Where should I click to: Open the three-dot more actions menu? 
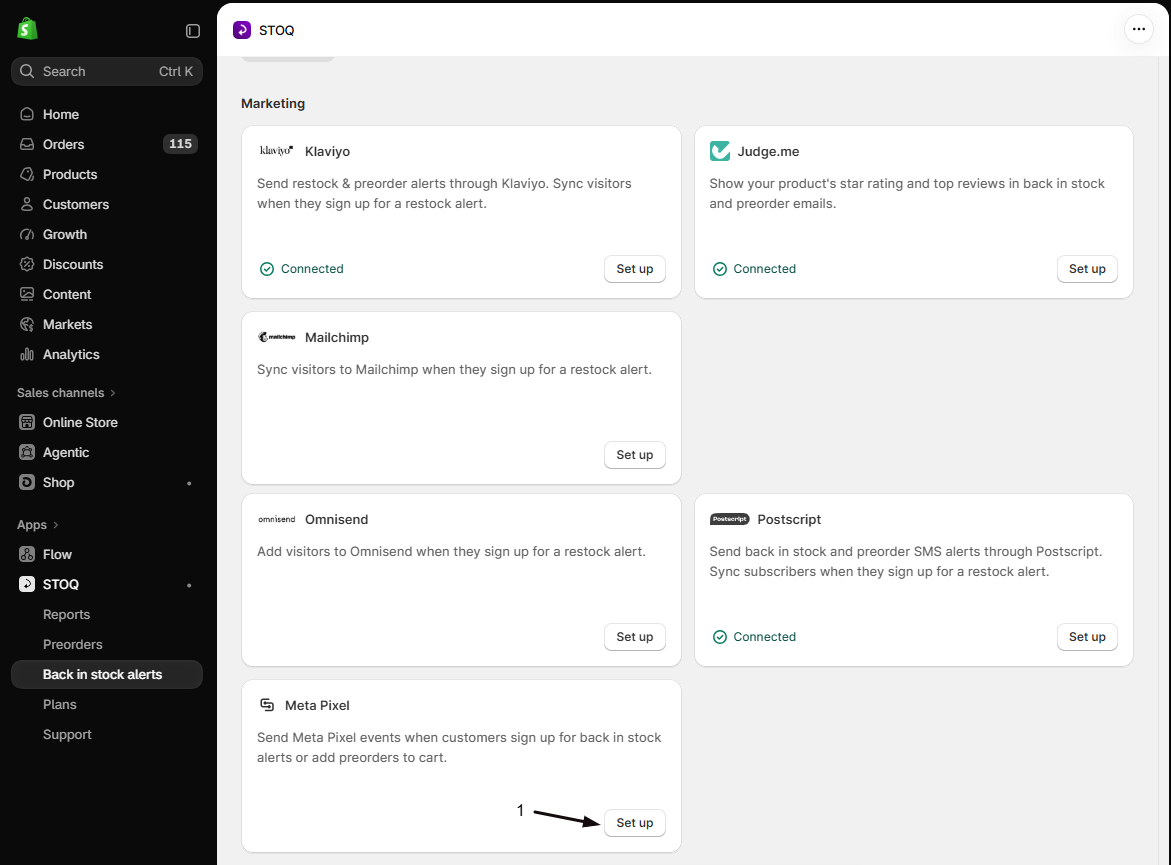1138,29
